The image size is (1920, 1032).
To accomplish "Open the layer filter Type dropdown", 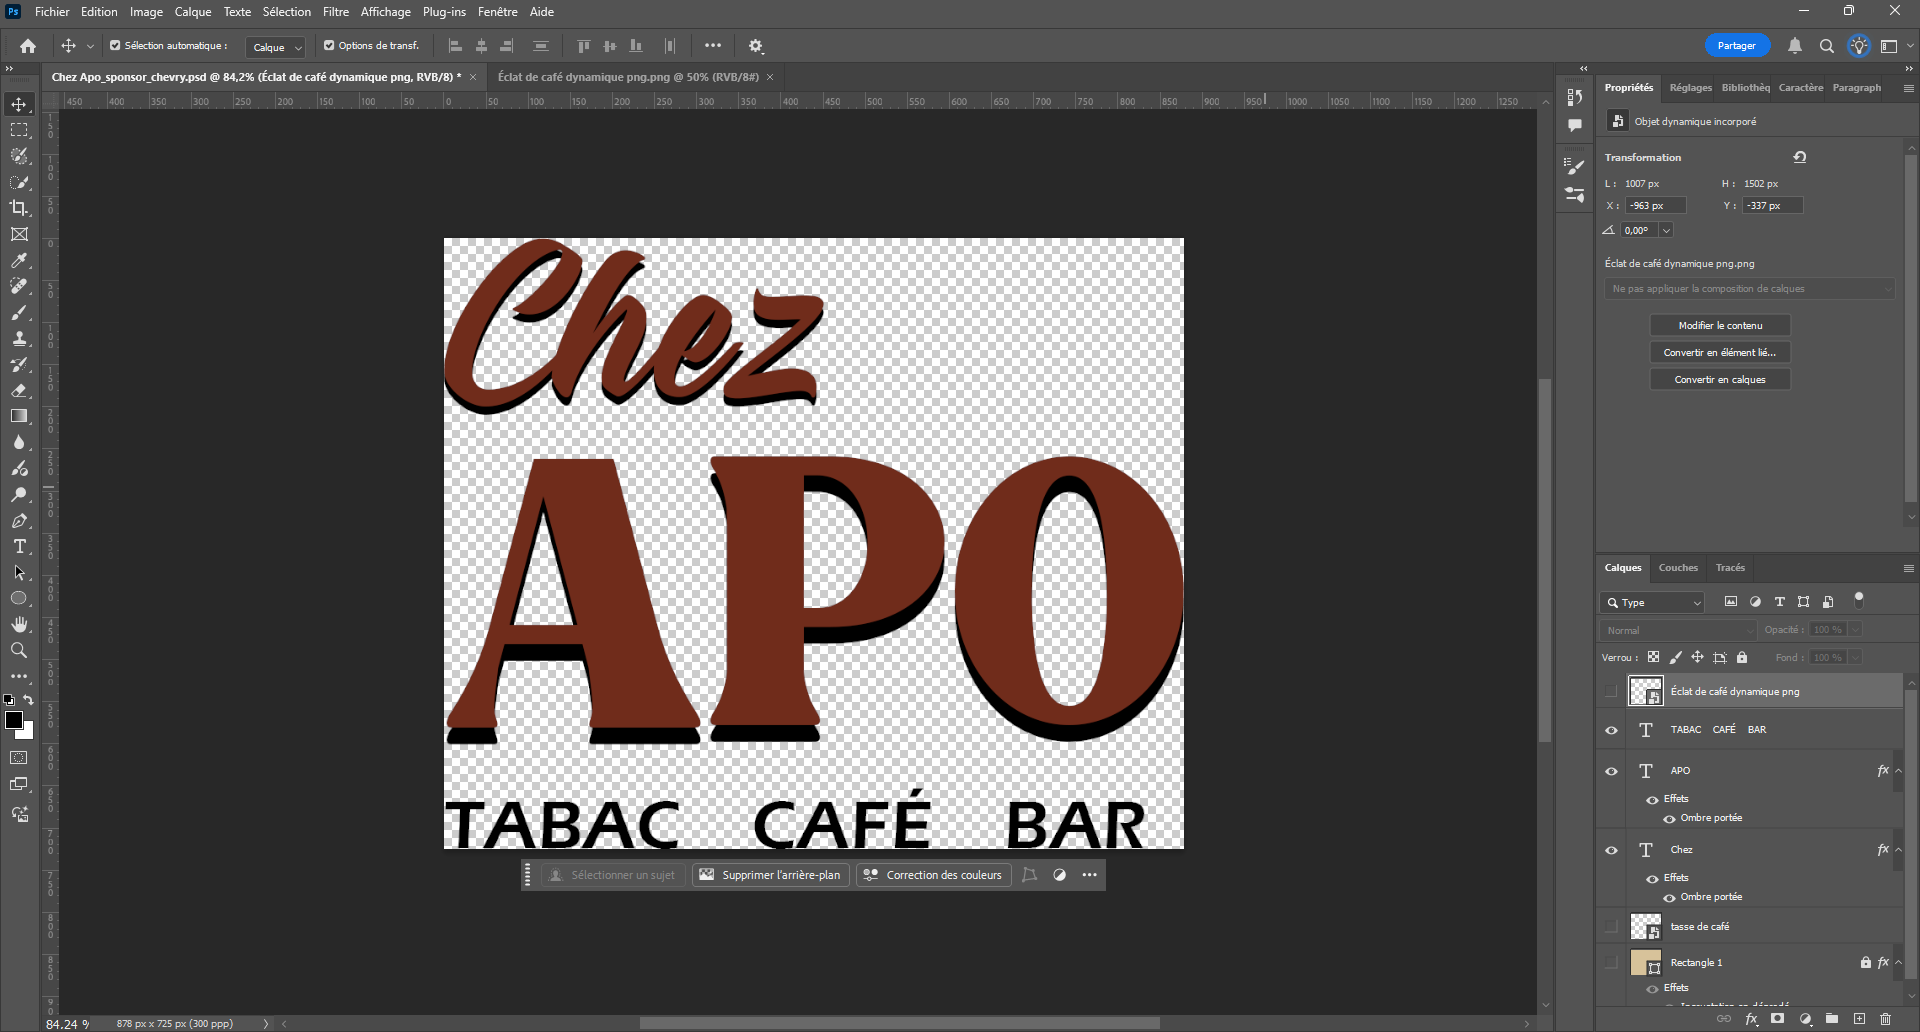I will (x=1652, y=602).
